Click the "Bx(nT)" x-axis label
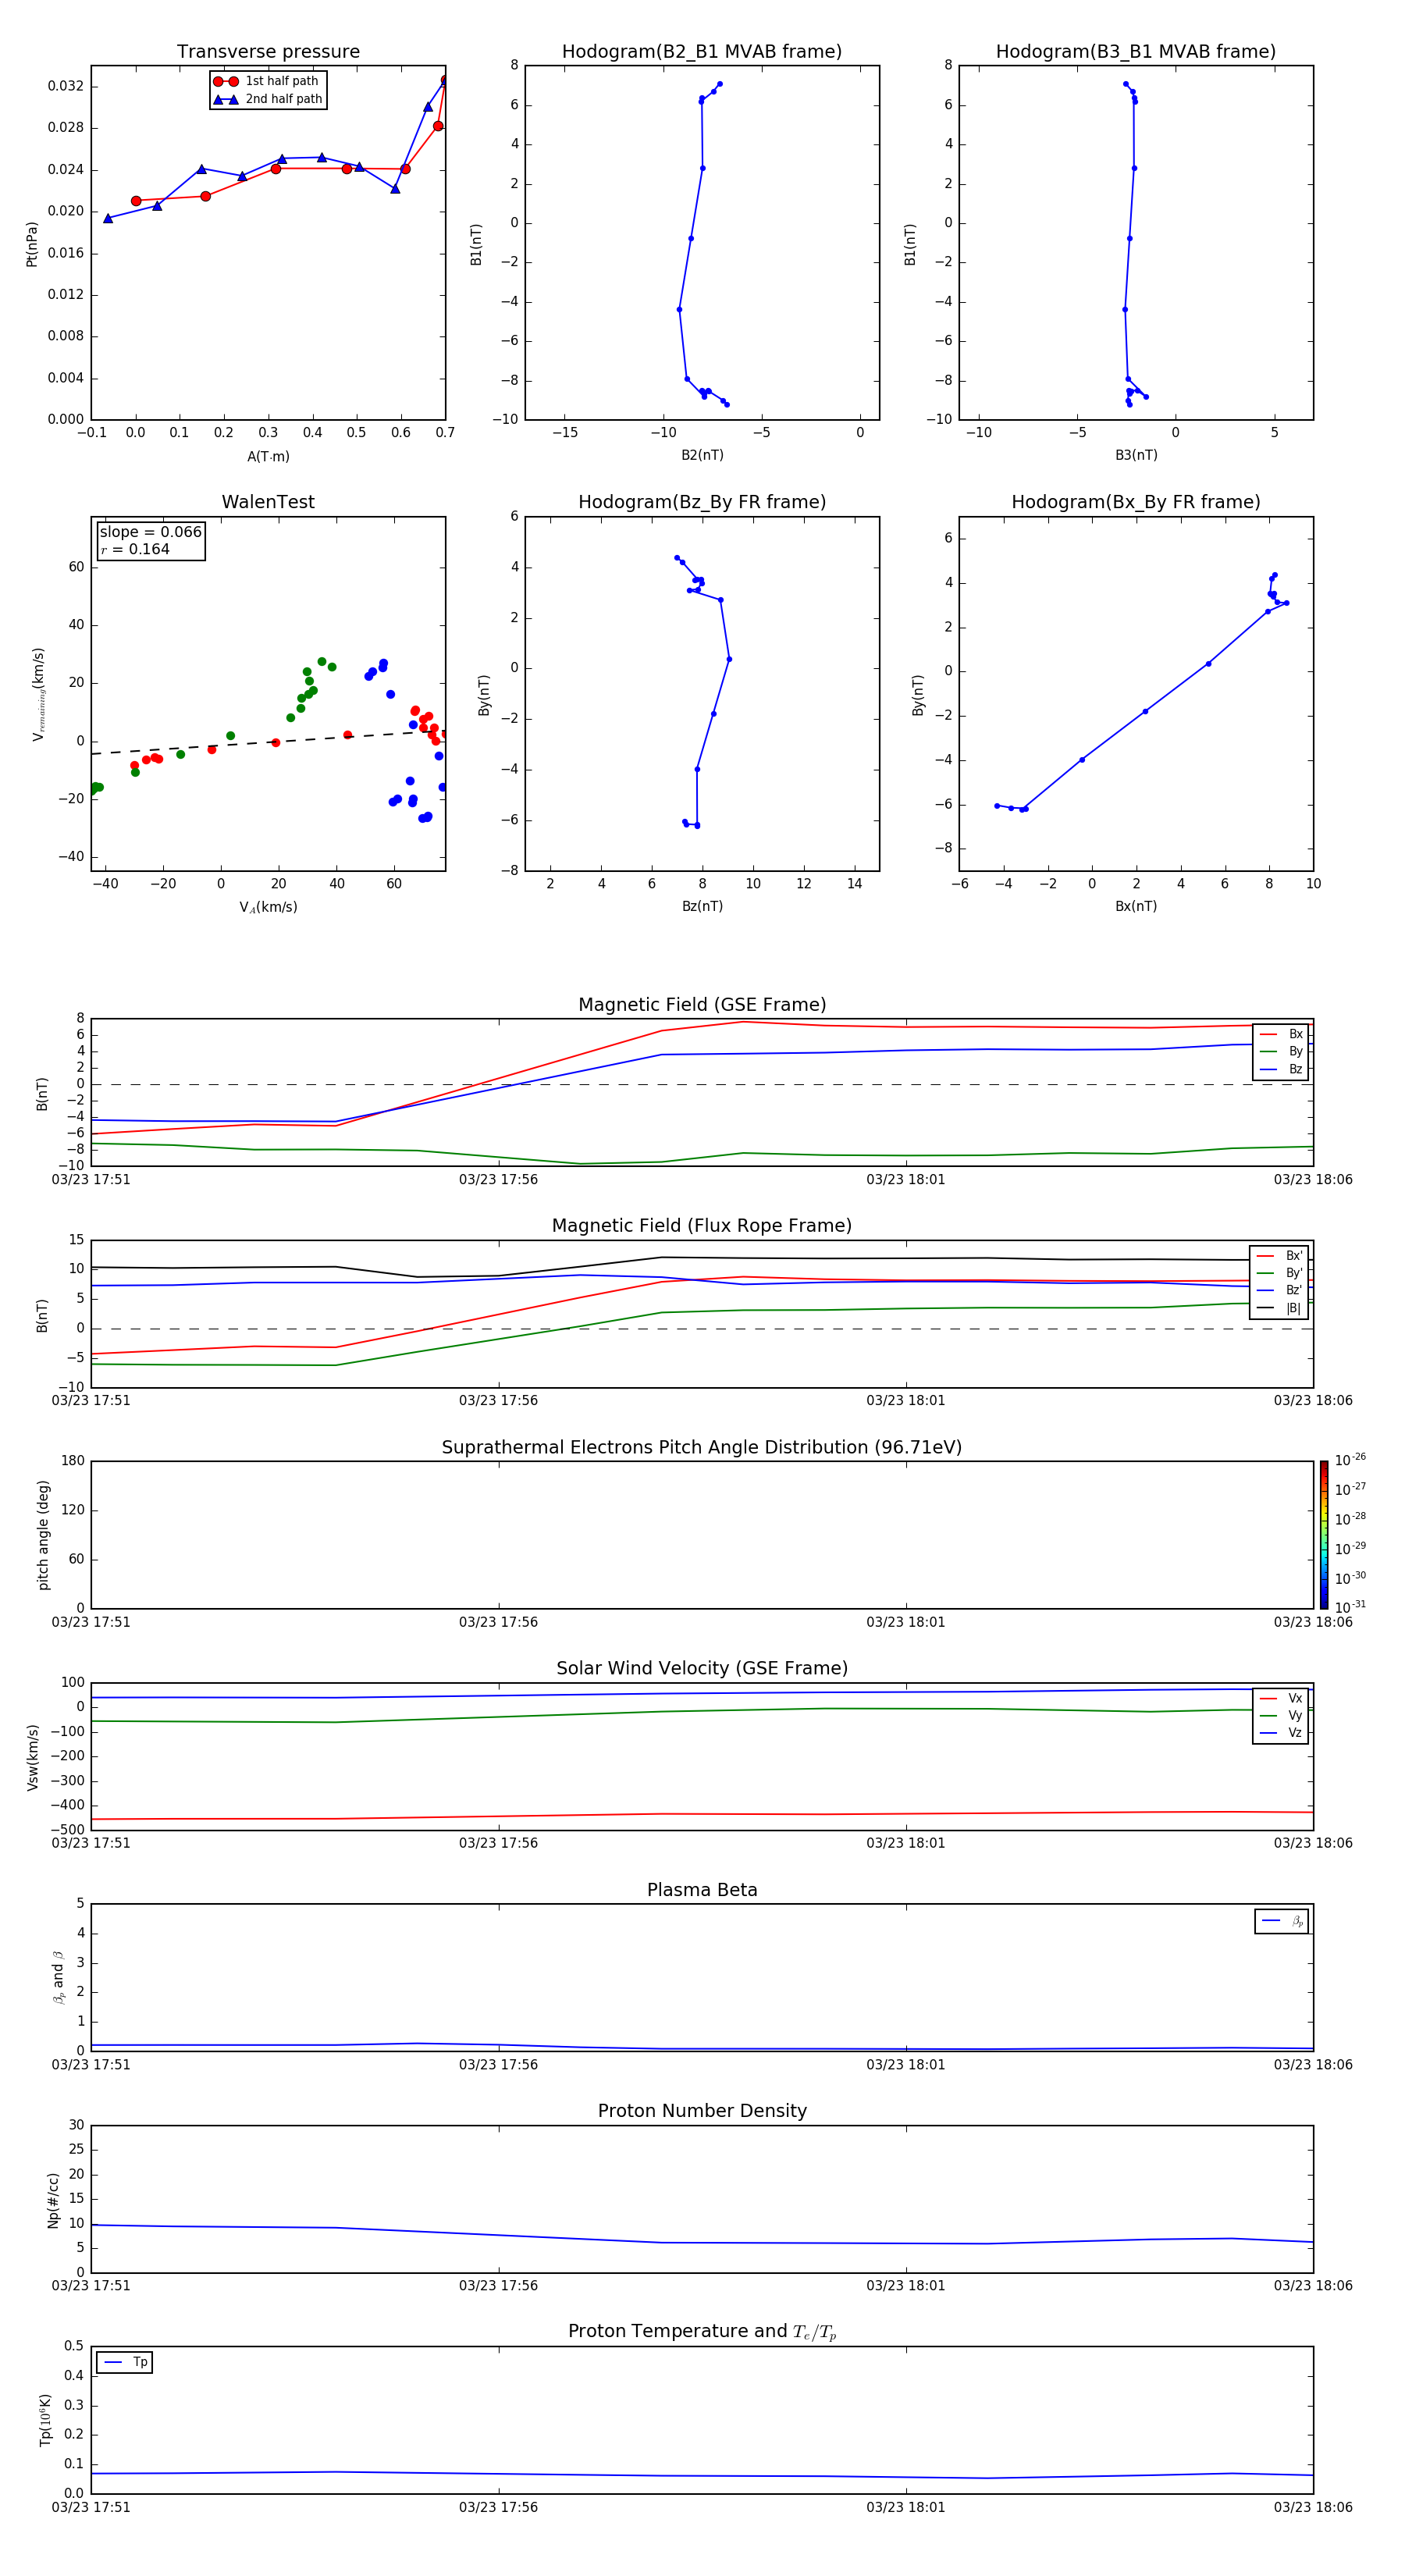 click(1136, 907)
